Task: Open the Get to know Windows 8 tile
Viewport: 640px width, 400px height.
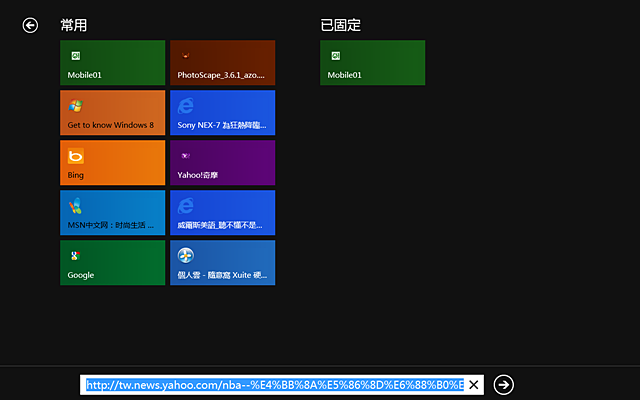Action: point(113,113)
